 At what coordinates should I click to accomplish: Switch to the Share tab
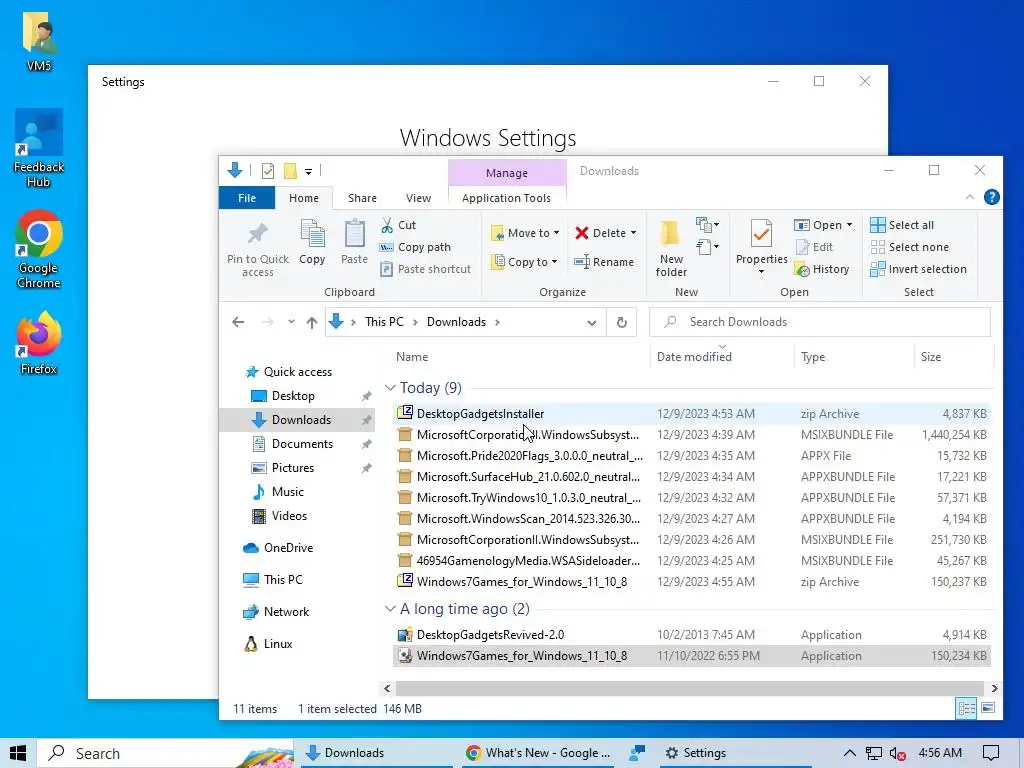362,198
